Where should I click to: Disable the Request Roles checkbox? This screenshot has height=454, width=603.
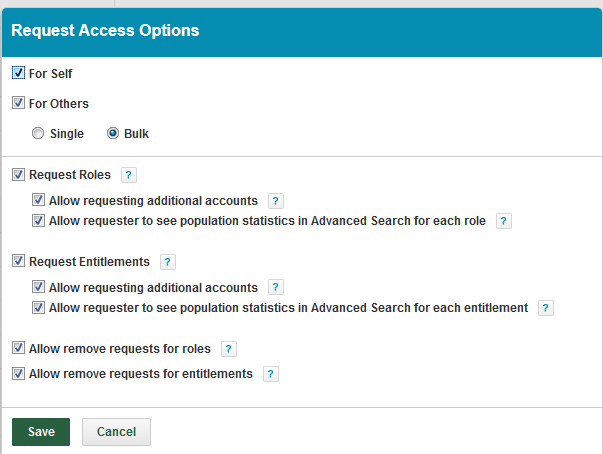(x=18, y=175)
